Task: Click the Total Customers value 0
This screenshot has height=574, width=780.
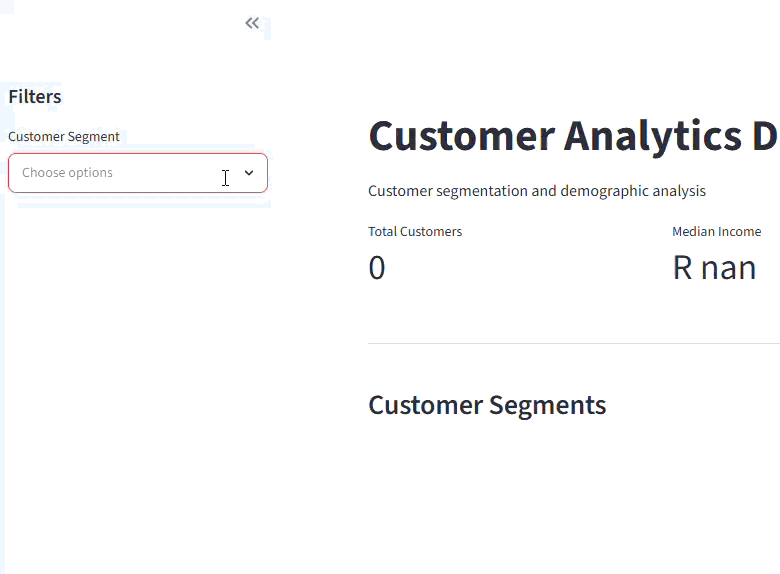Action: [377, 268]
